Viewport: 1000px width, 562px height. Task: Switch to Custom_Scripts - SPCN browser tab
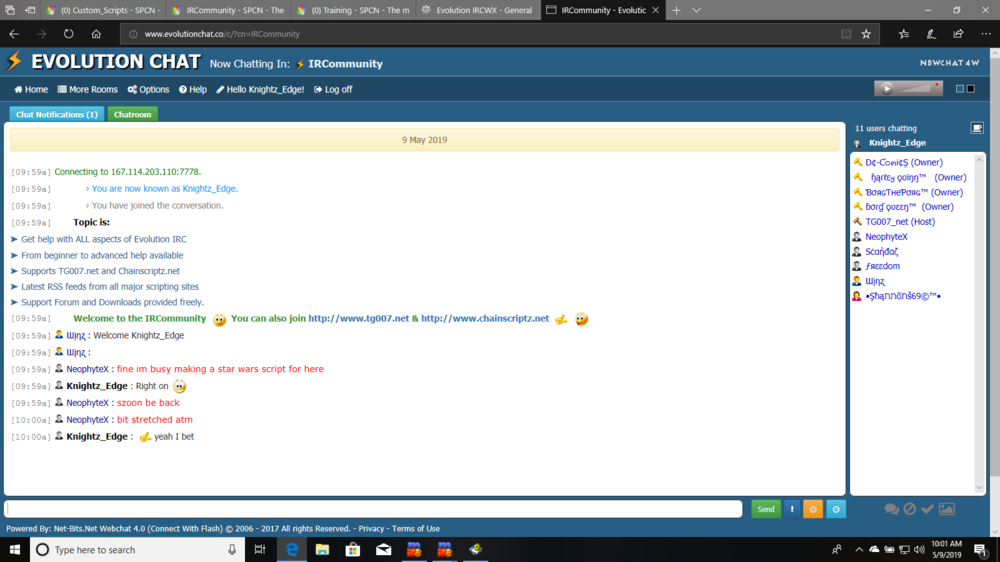[x=104, y=10]
